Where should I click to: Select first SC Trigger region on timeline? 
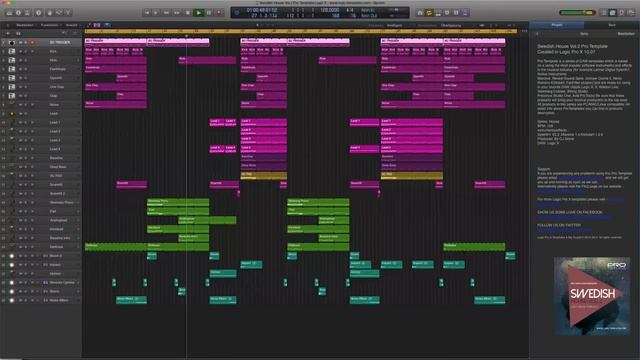coord(116,42)
